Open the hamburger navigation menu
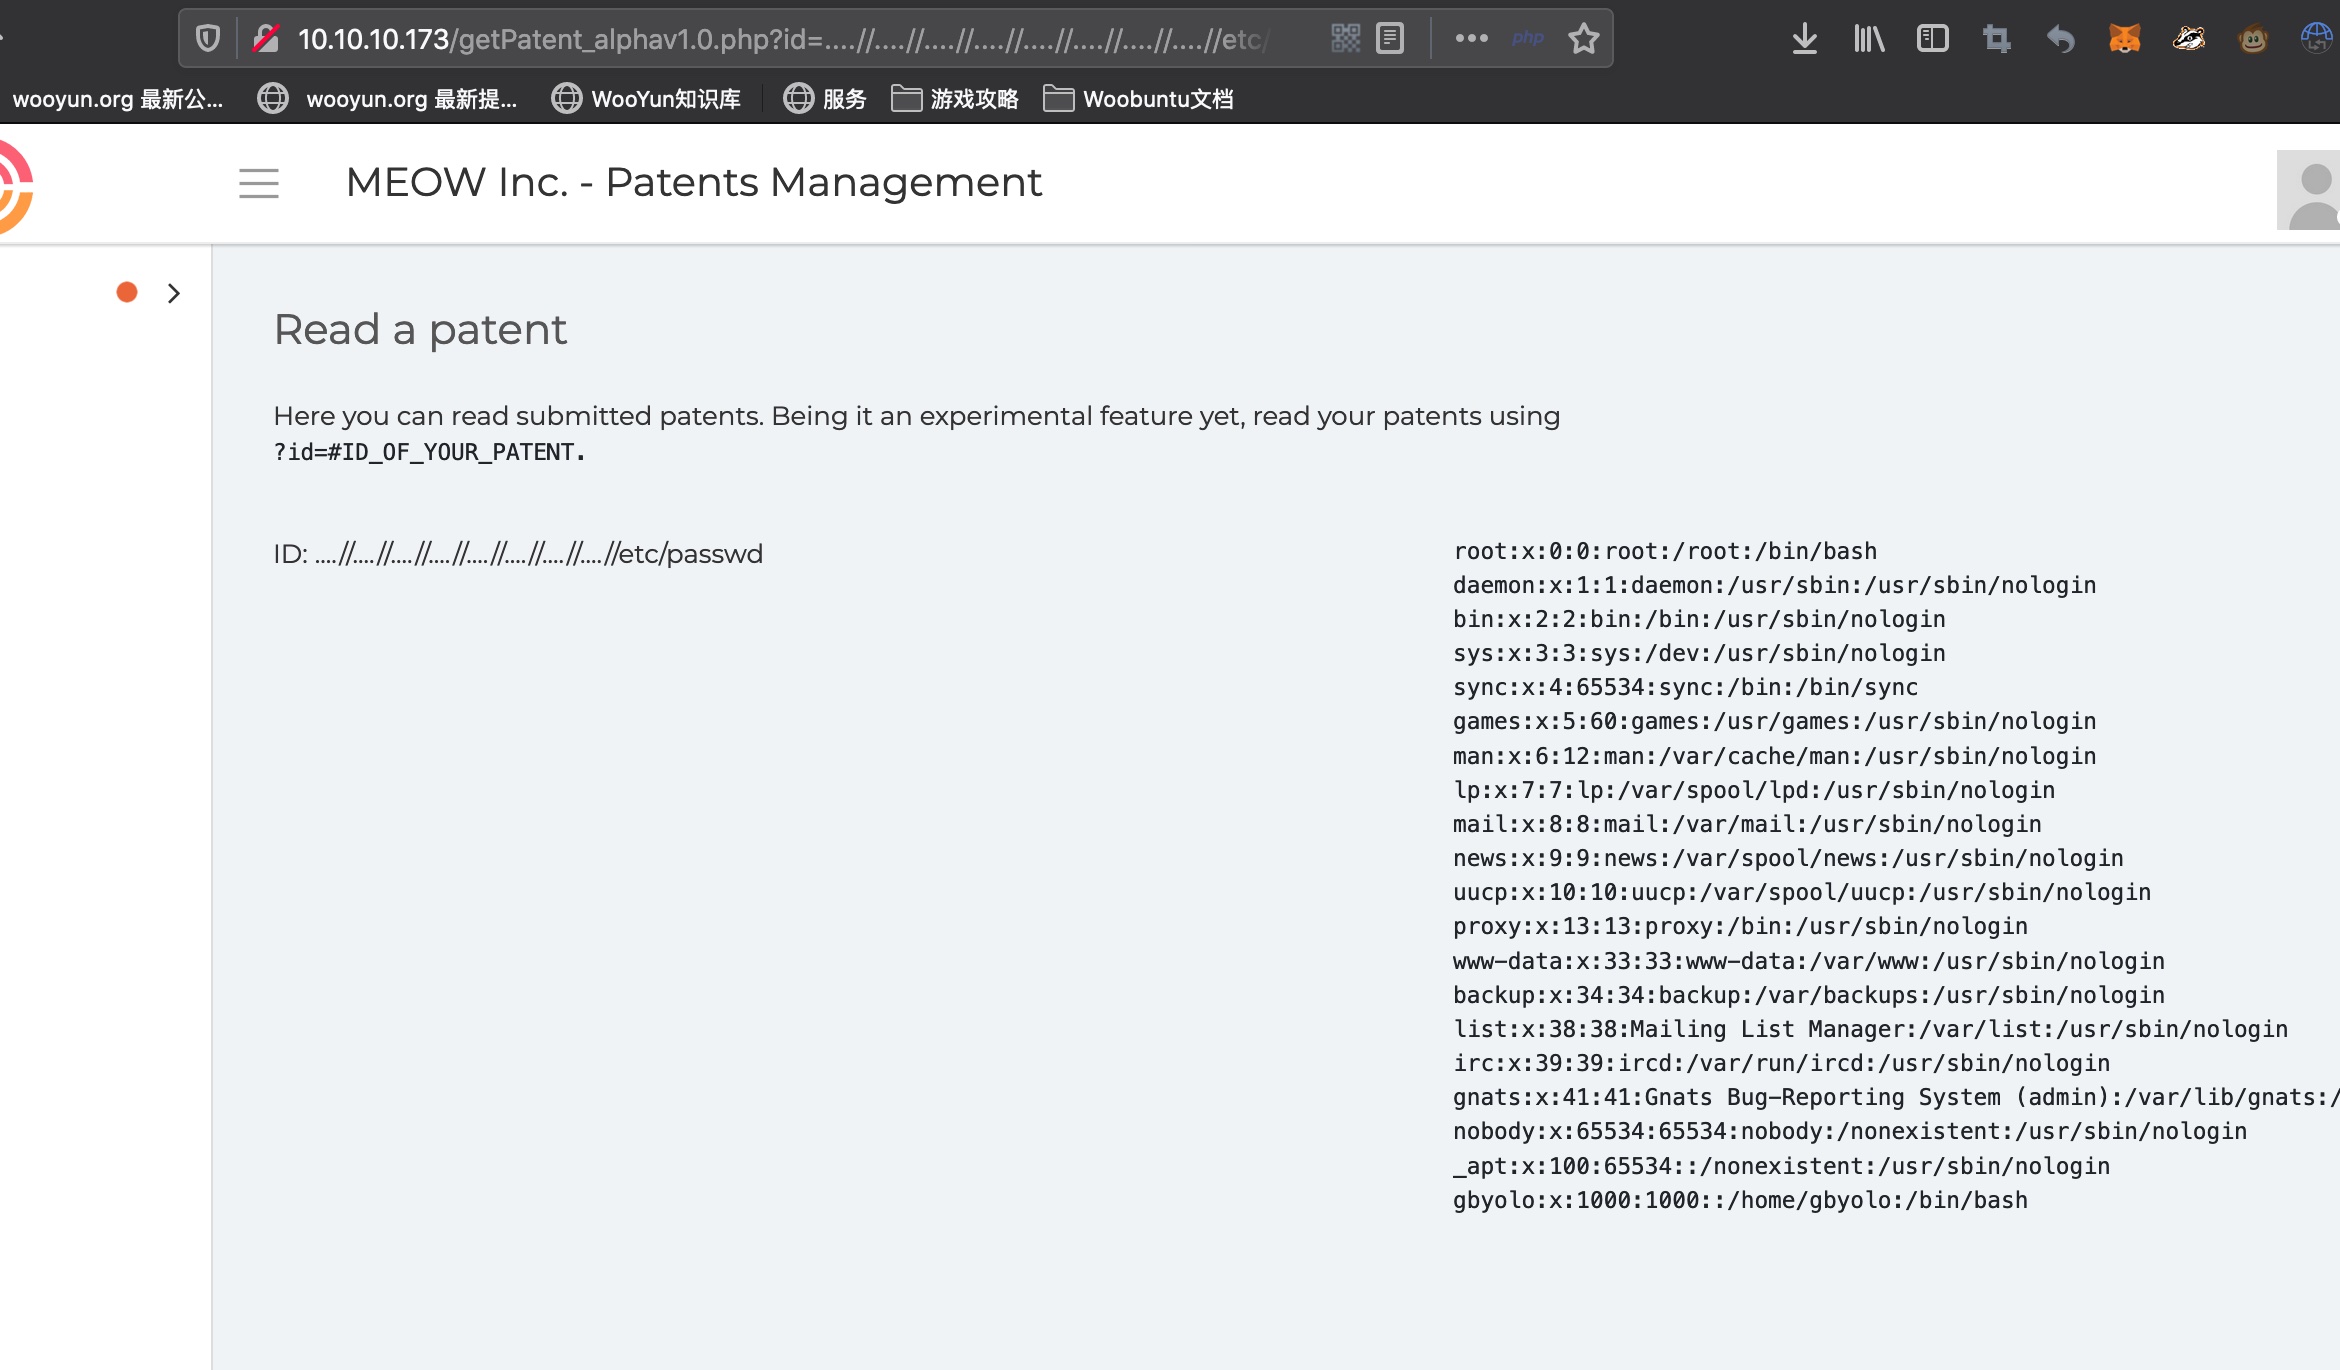The height and width of the screenshot is (1370, 2340). (x=259, y=183)
